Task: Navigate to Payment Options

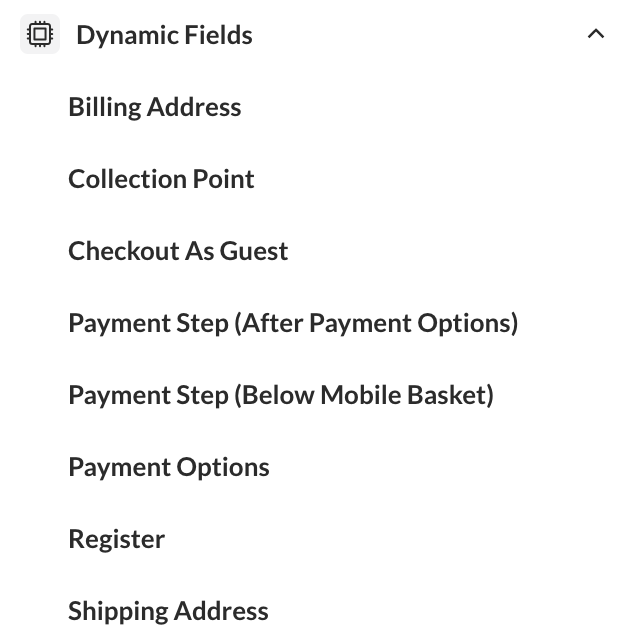Action: [x=169, y=467]
